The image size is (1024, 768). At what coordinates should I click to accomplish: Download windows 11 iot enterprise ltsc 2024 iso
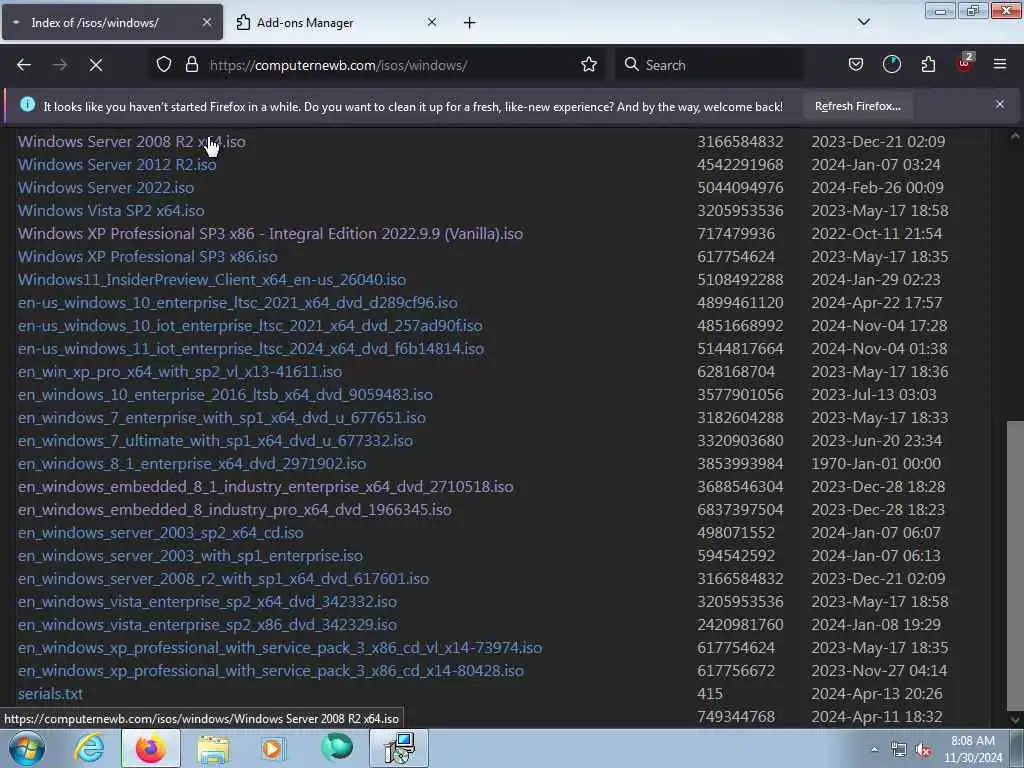[x=251, y=349]
